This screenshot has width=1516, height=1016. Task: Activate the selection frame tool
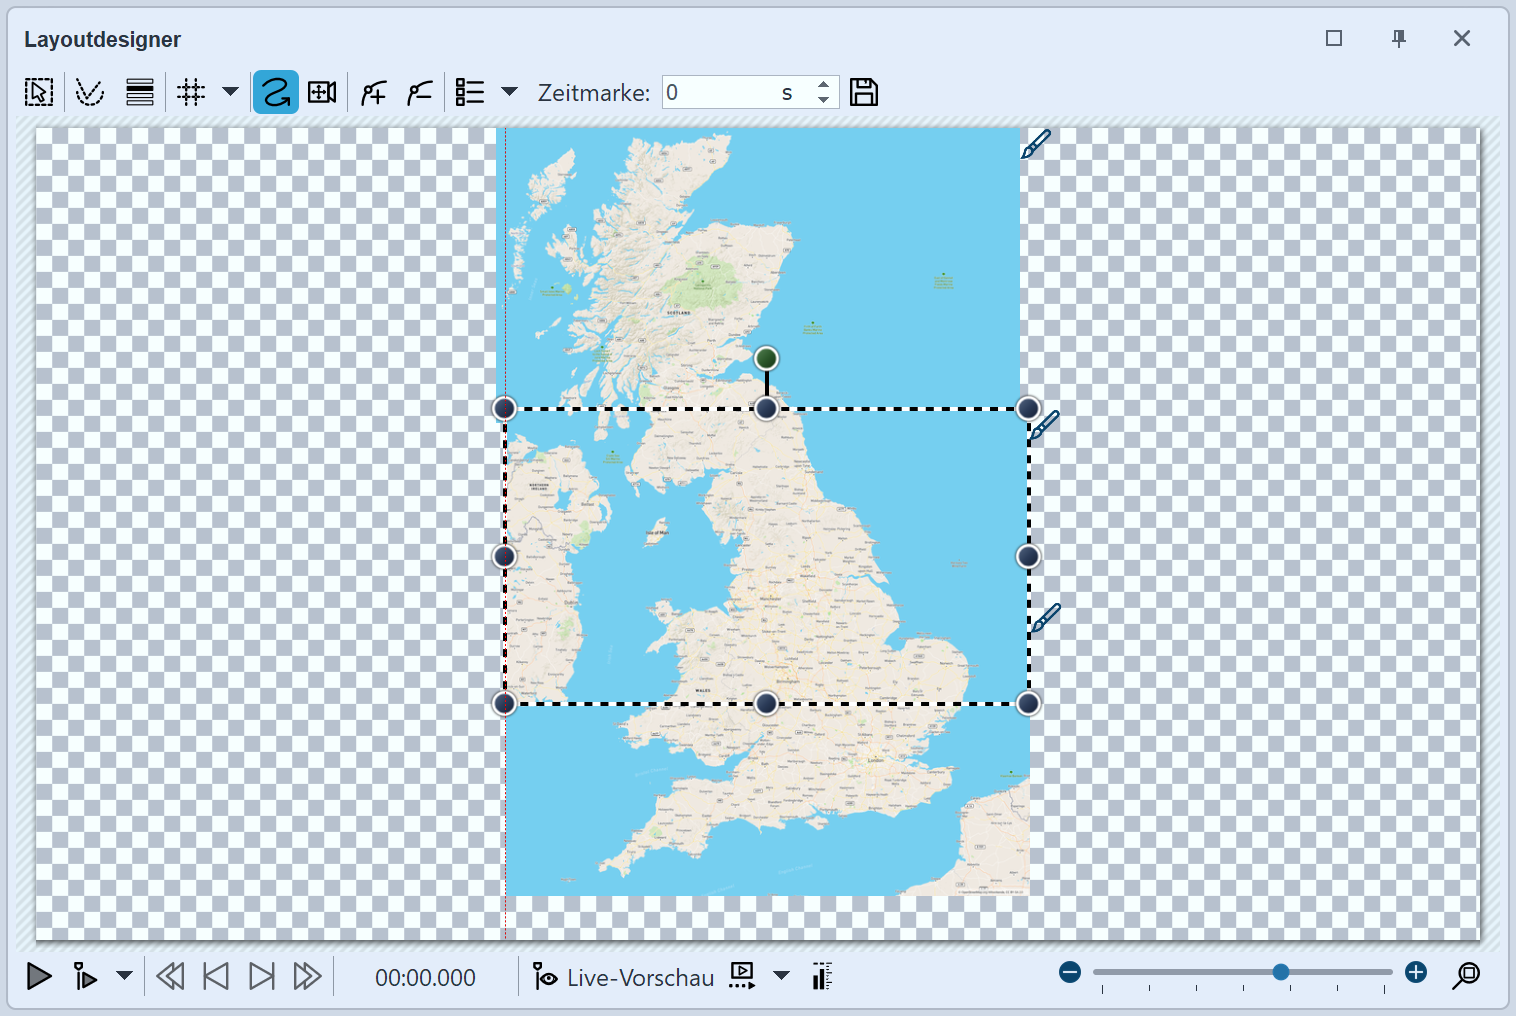click(x=39, y=93)
